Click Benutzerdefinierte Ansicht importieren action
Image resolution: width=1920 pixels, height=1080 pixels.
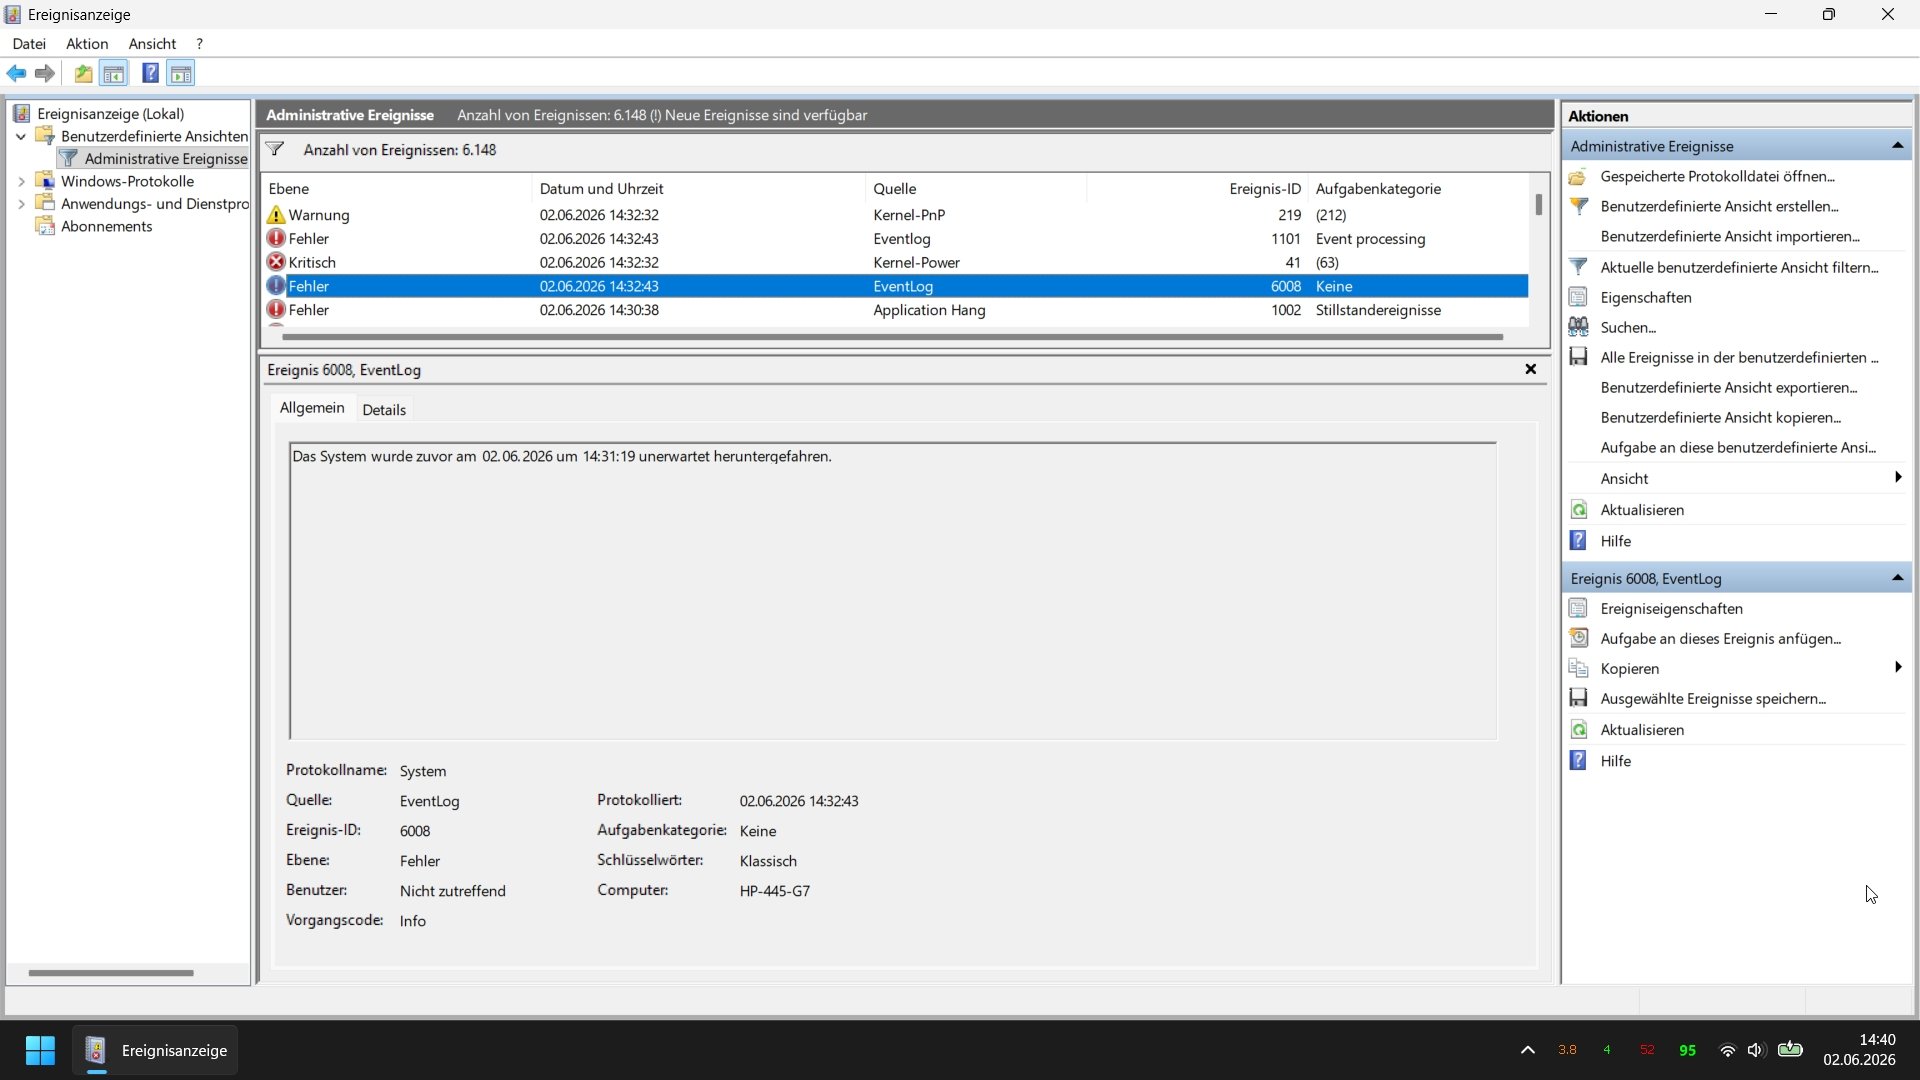point(1730,236)
